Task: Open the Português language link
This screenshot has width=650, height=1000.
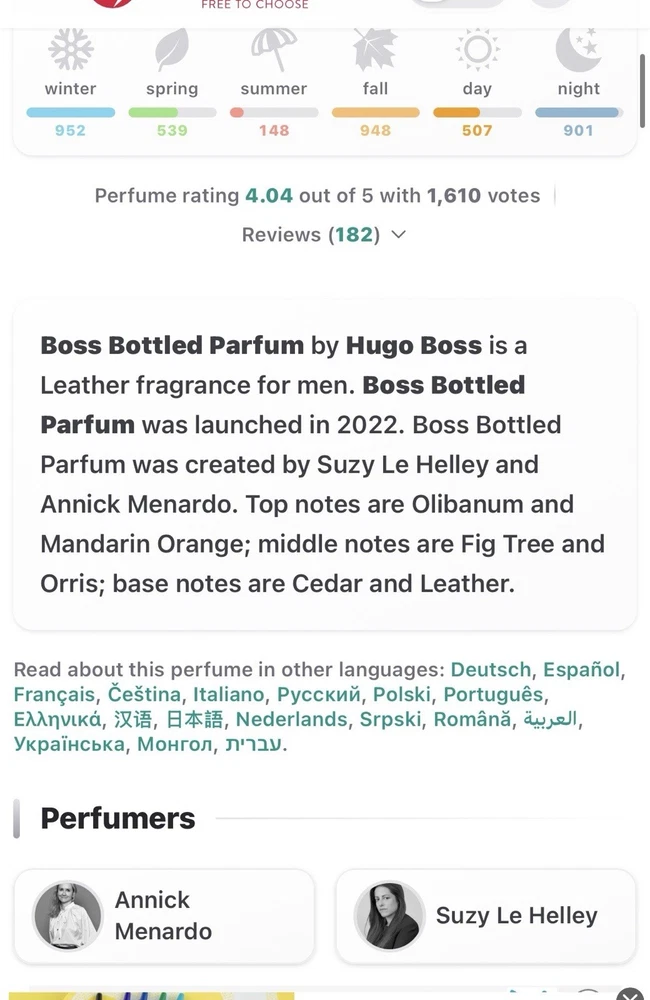Action: (x=493, y=695)
